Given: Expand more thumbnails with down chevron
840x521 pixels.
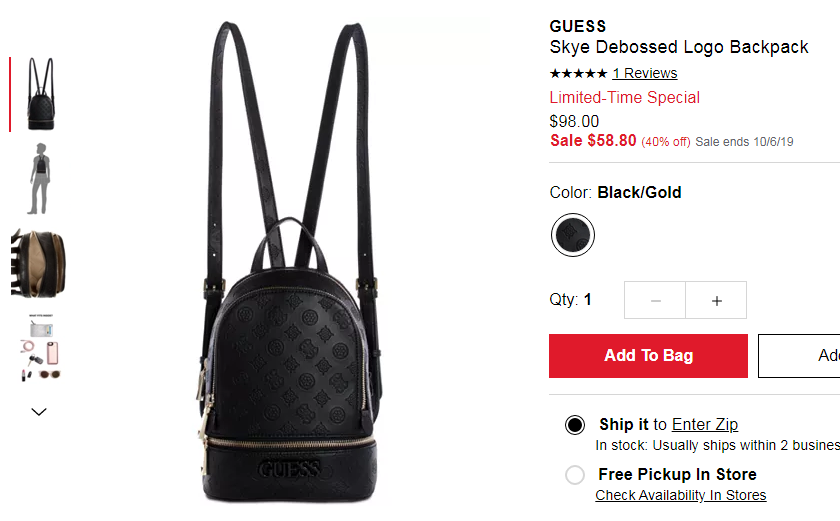Looking at the screenshot, I should (x=39, y=412).
